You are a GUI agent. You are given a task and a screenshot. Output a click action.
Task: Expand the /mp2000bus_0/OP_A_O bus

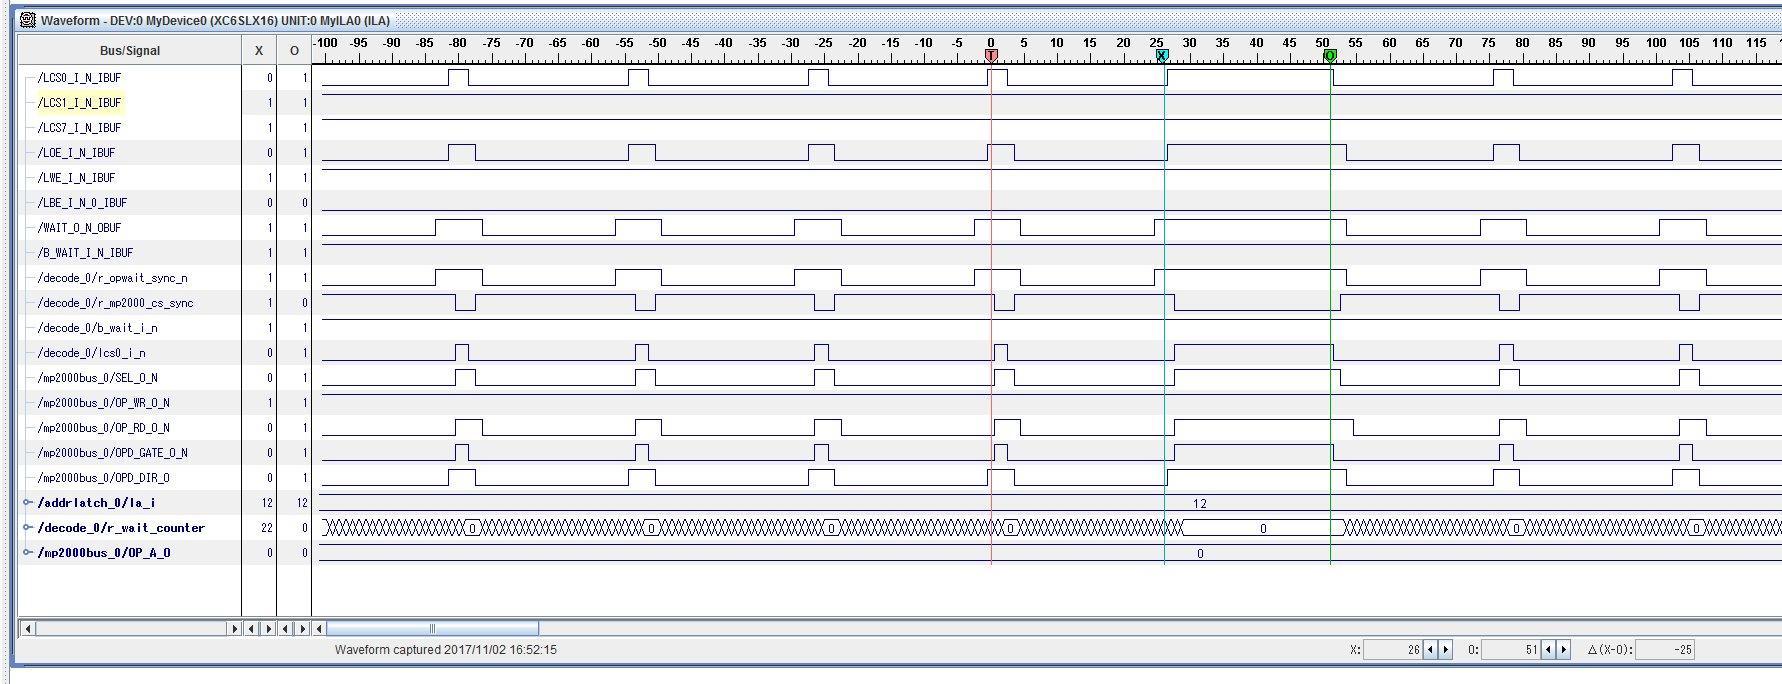pyautogui.click(x=28, y=552)
